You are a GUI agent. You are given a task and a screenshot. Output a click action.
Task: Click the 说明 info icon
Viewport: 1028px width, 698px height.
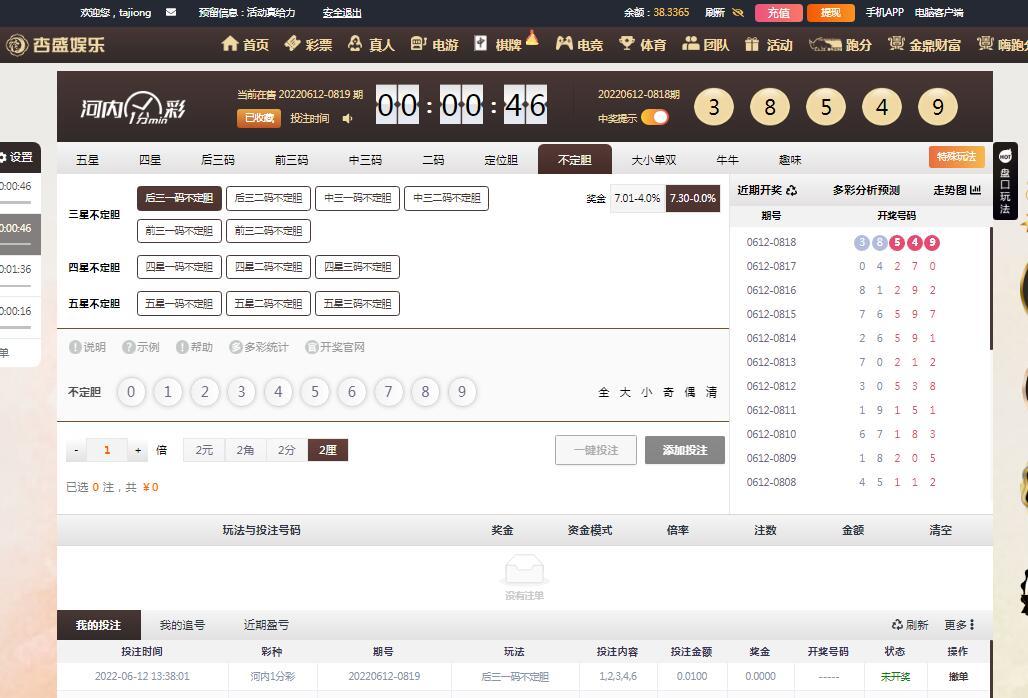[x=75, y=347]
